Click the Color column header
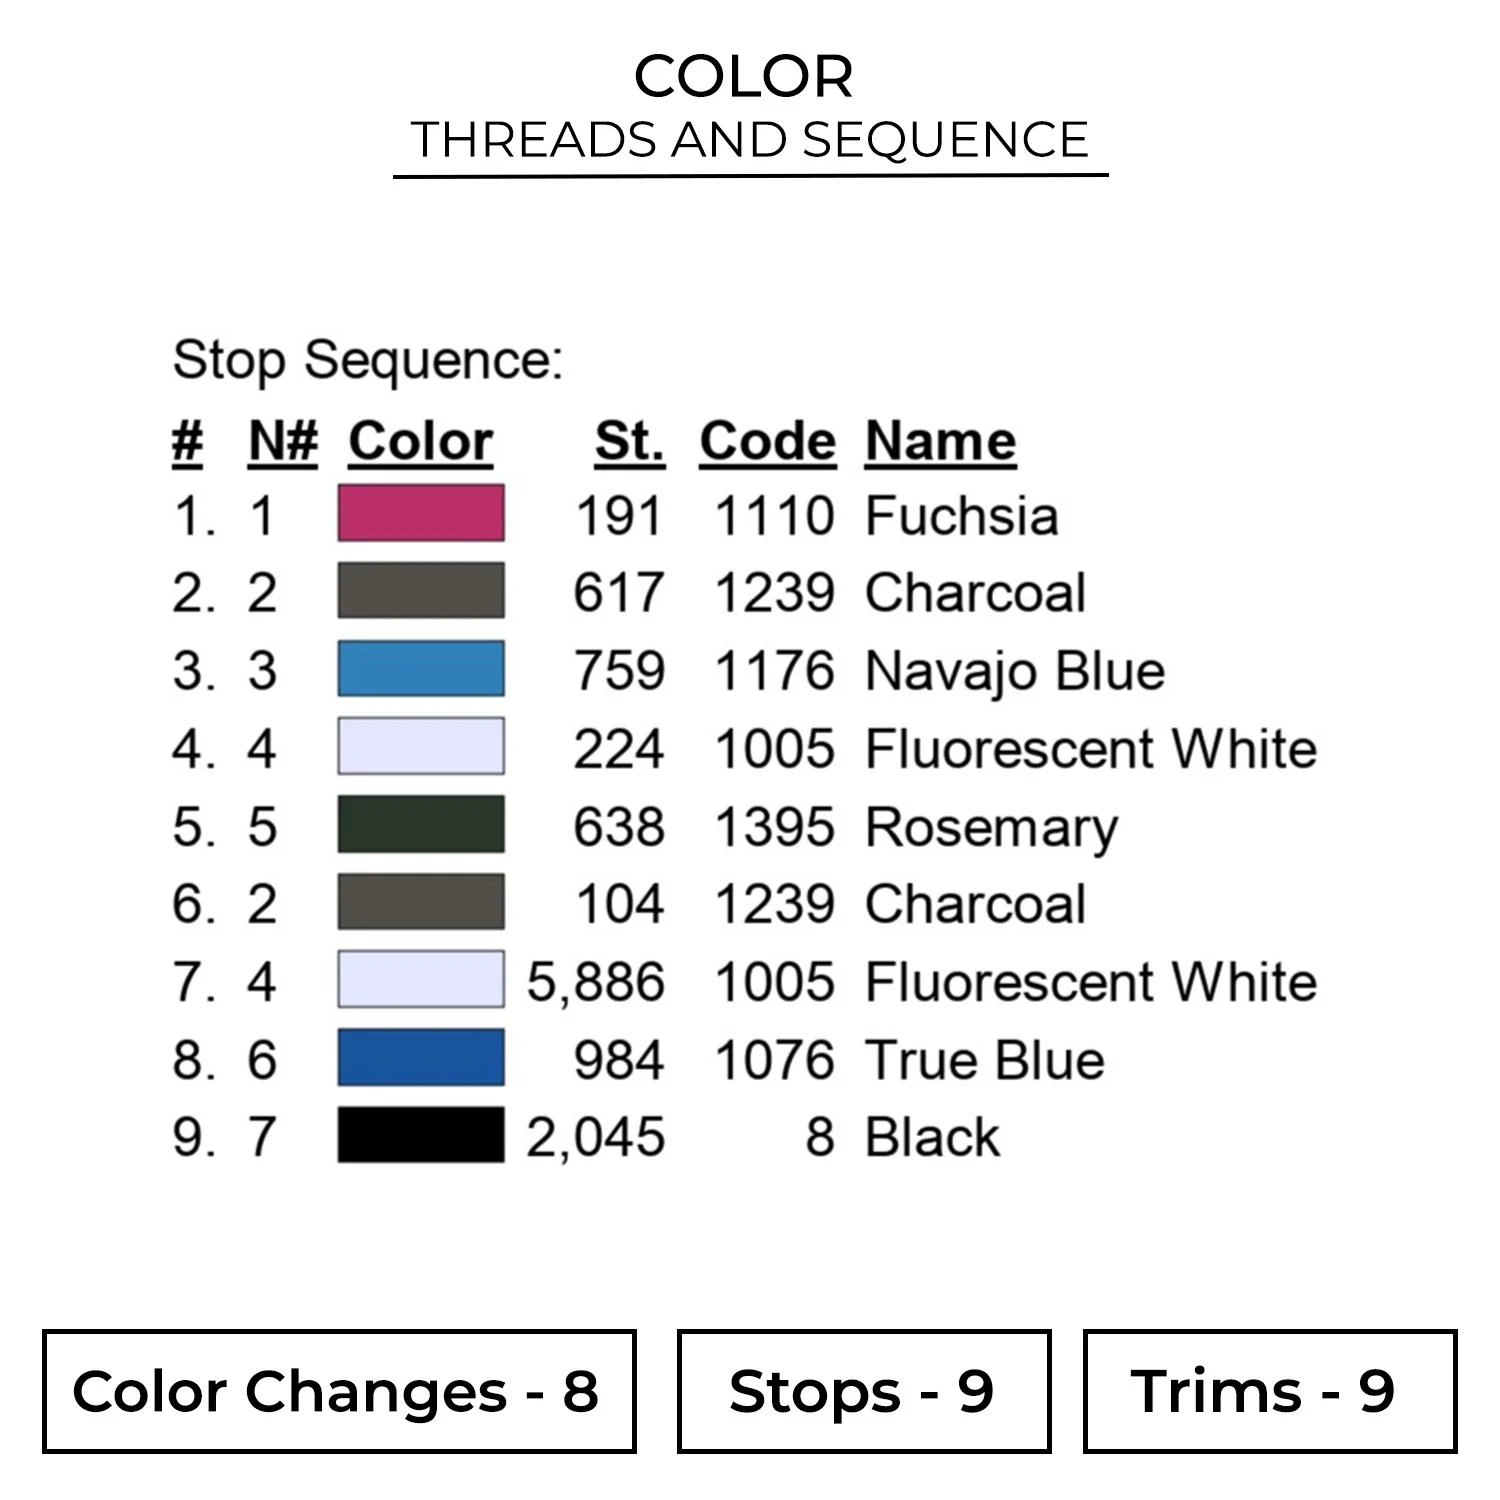Image resolution: width=1500 pixels, height=1500 pixels. 420,441
